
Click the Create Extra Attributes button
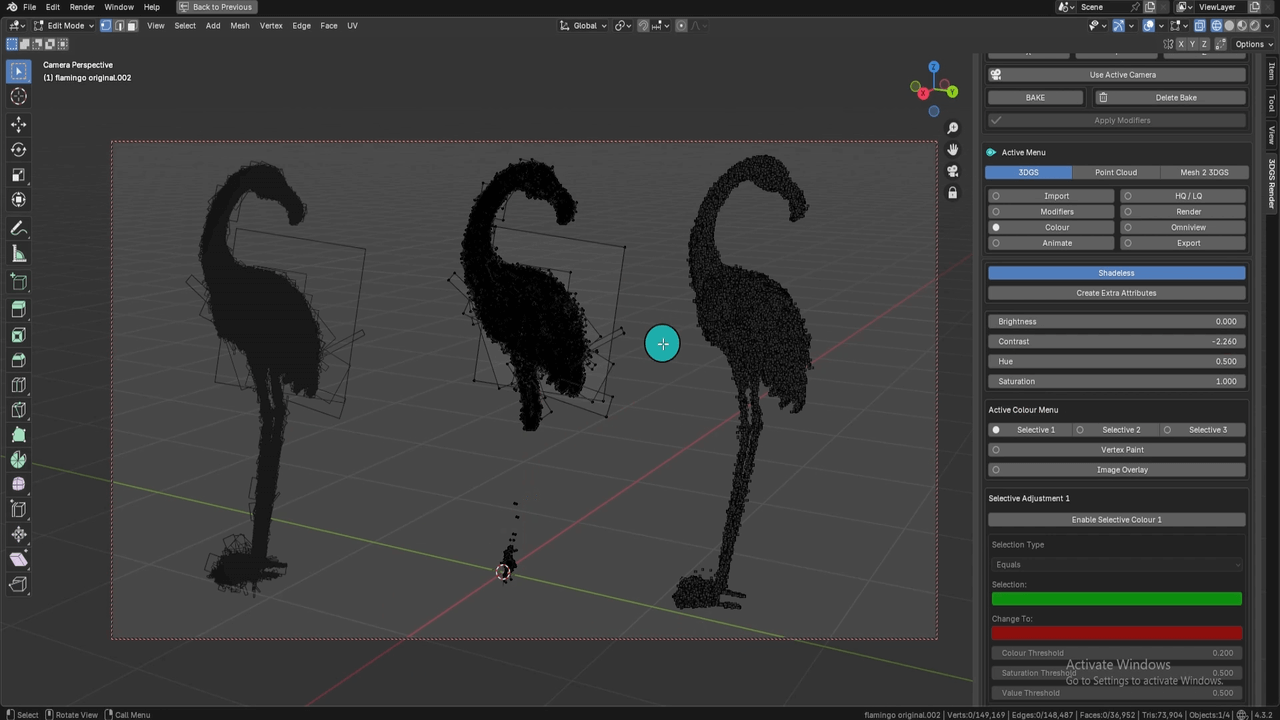(1116, 293)
